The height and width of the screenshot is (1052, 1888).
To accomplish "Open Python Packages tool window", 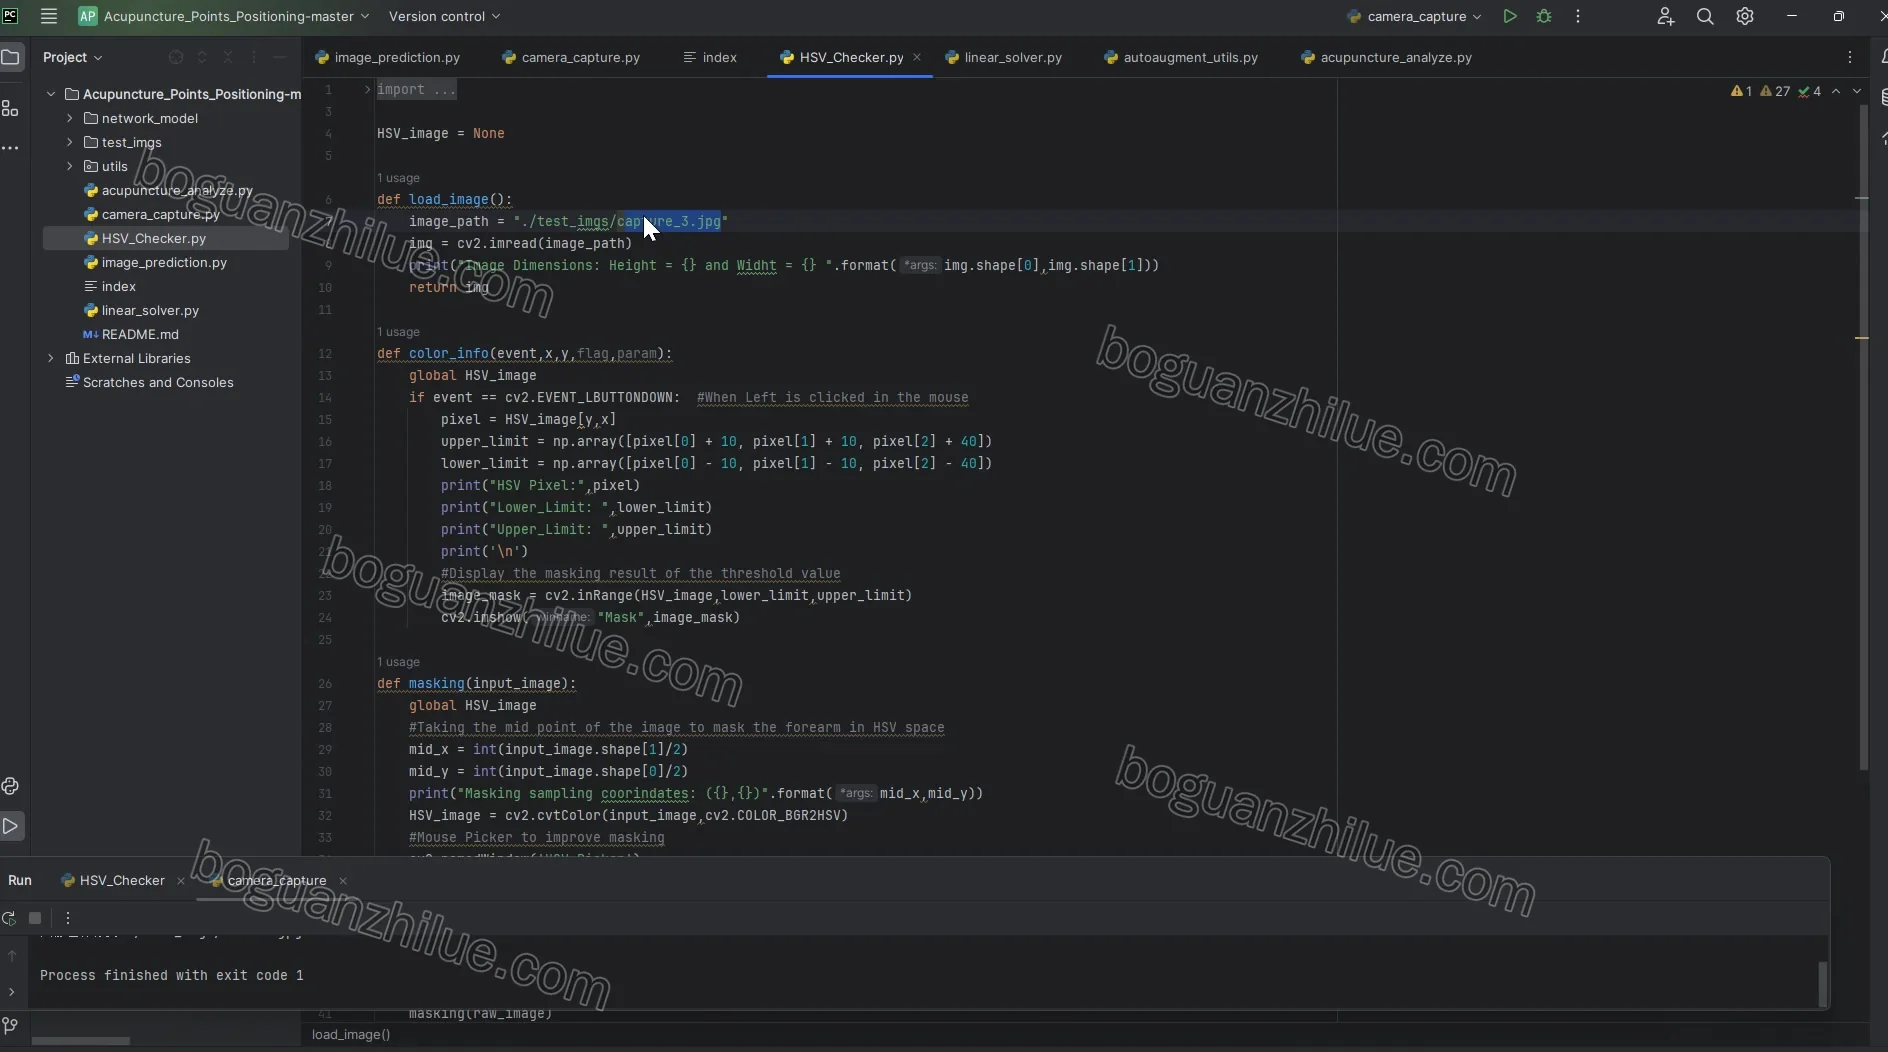I will click(x=11, y=786).
